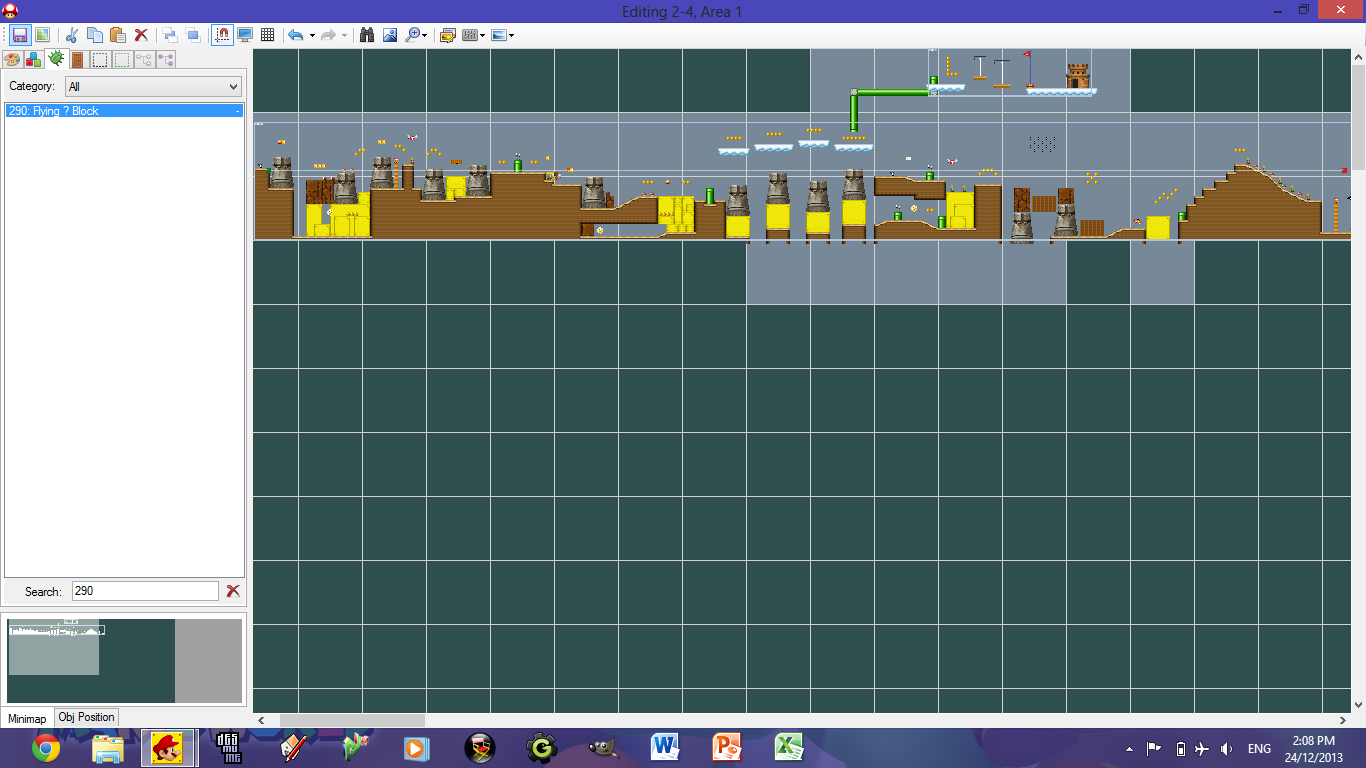Click the horizontal scrollbar right arrow
Screen dimensions: 1366x768
1342,720
